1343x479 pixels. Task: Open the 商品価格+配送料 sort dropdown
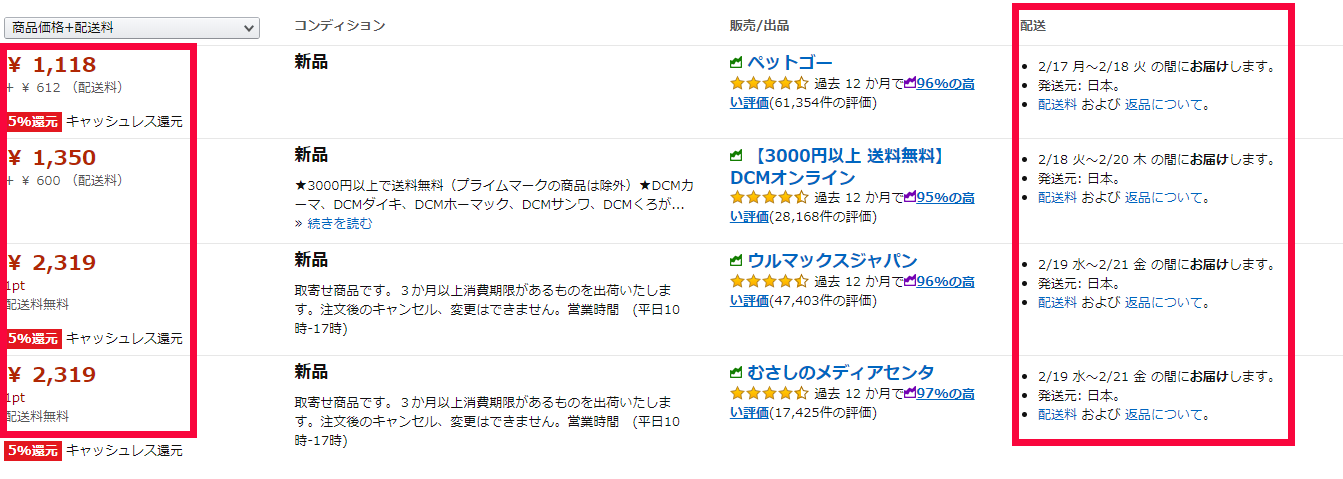click(131, 28)
